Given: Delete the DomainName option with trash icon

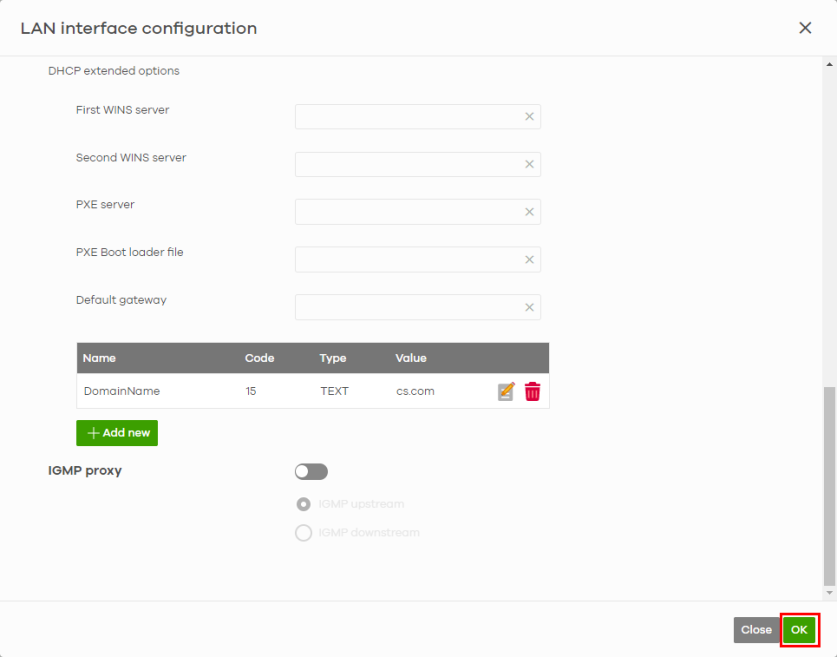Looking at the screenshot, I should [532, 392].
